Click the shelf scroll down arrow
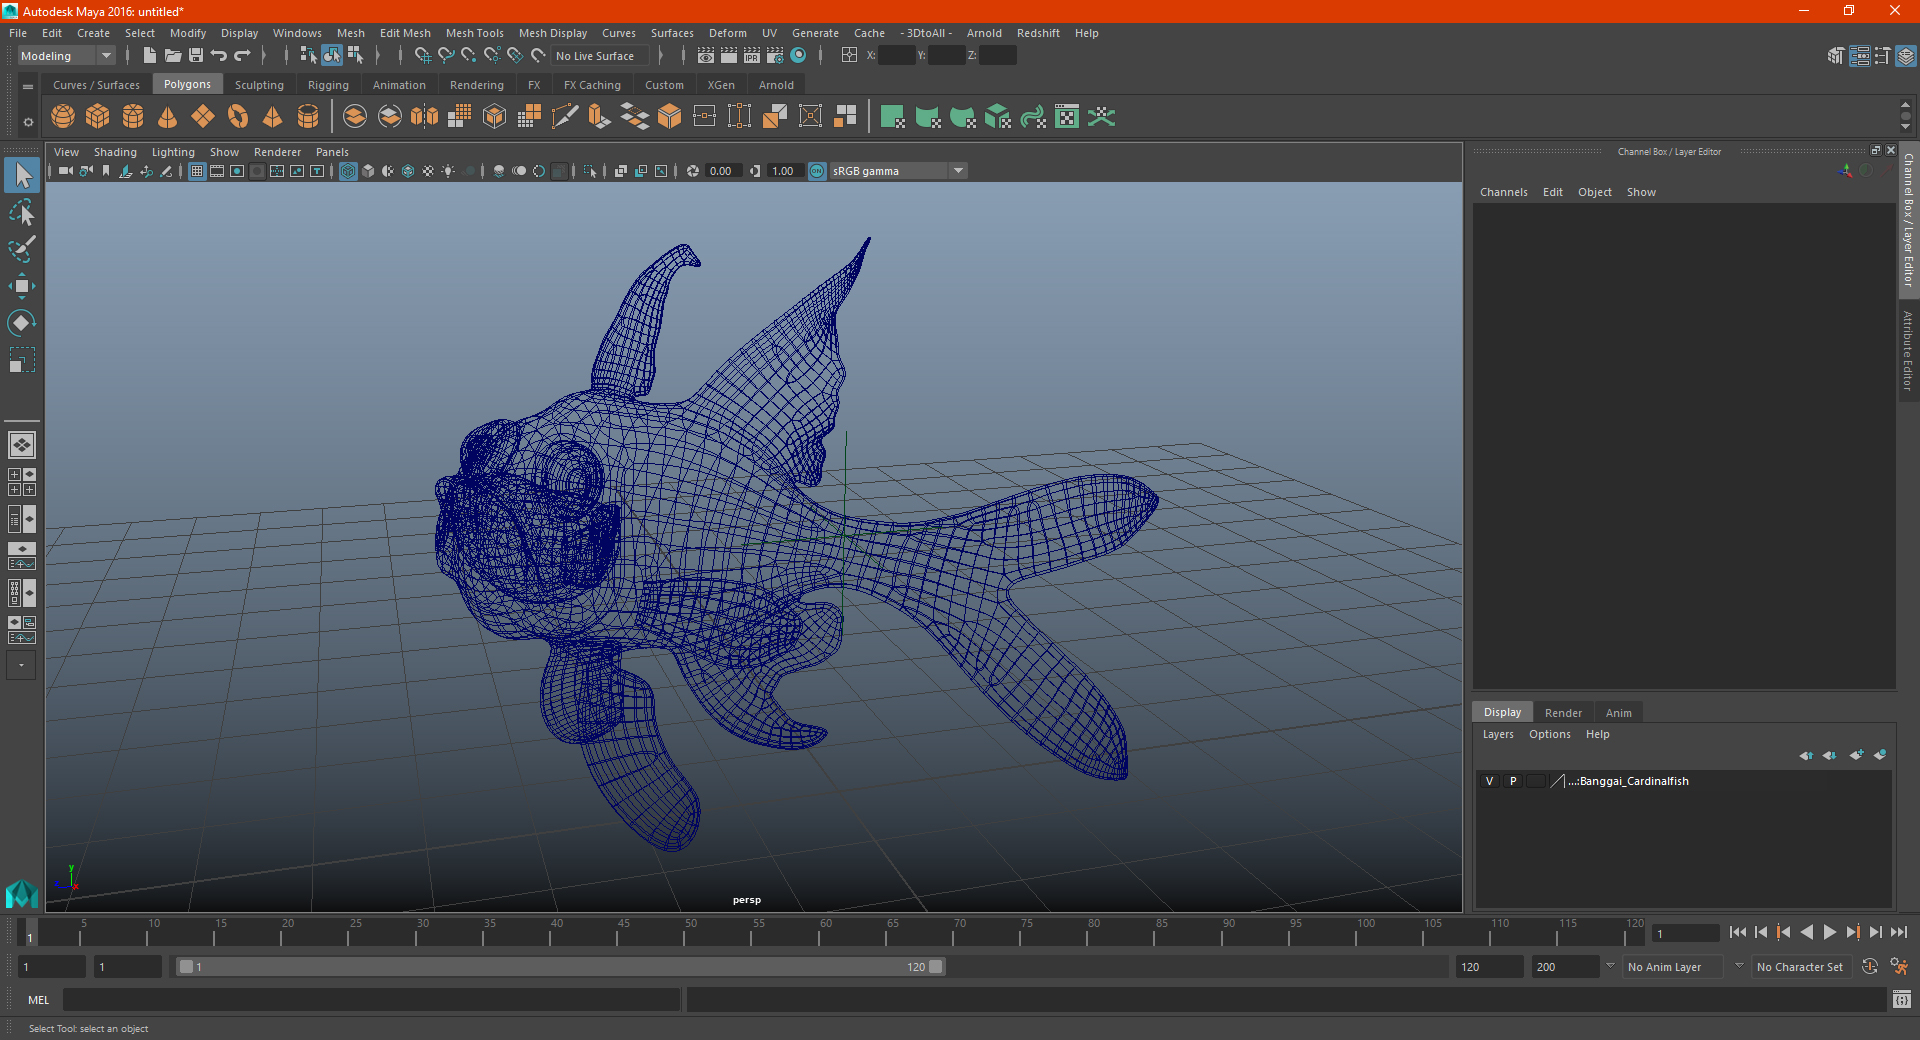 [x=1905, y=128]
